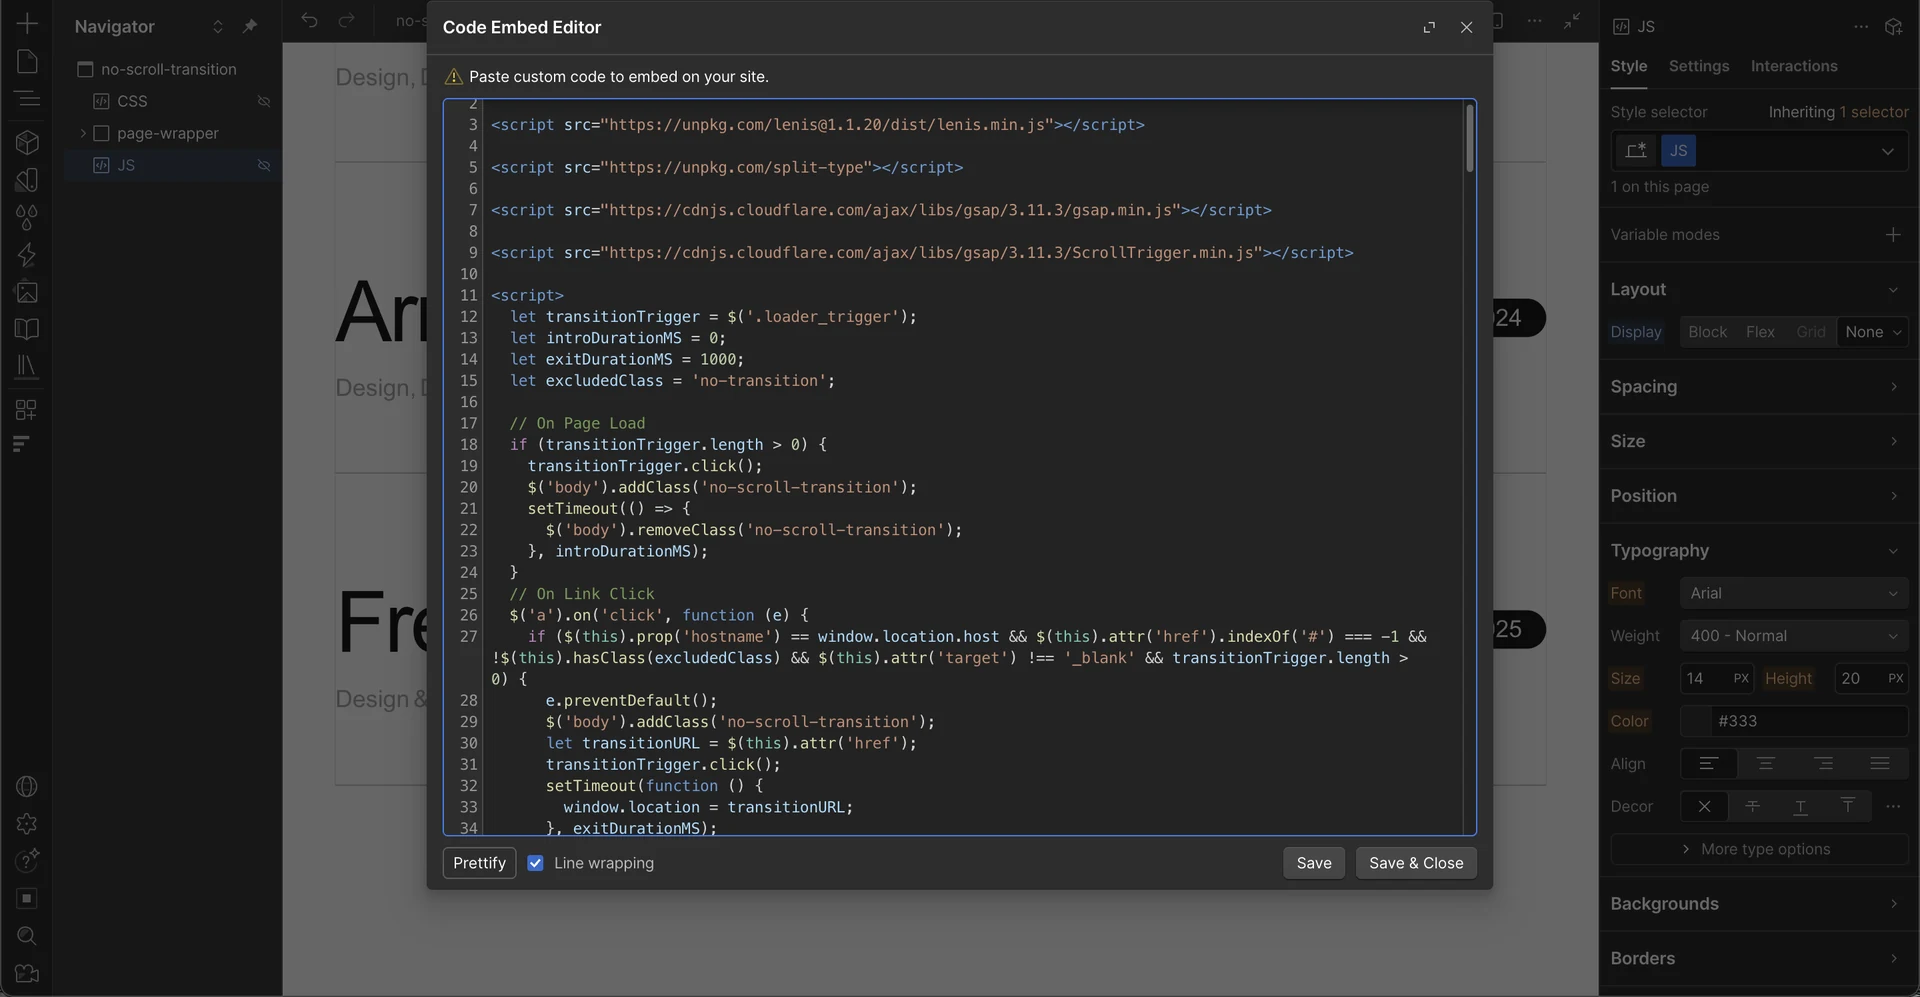Open the CMS book icon
The image size is (1920, 997).
(x=27, y=329)
